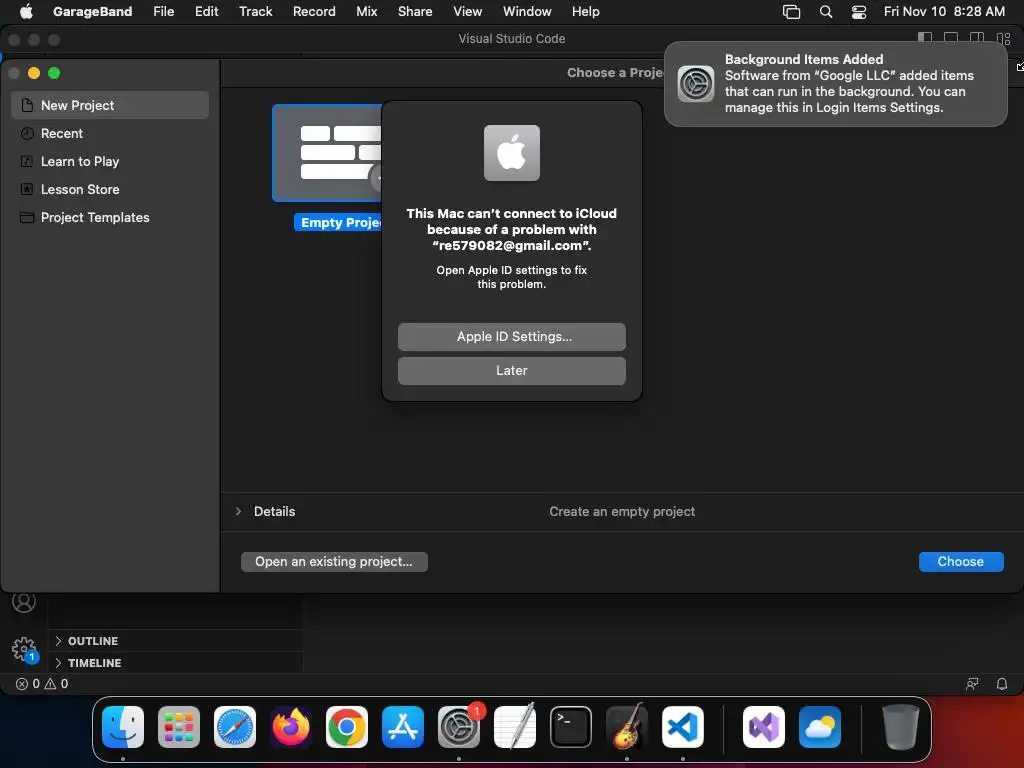Click the screen mirroring menu bar icon

[x=792, y=12]
